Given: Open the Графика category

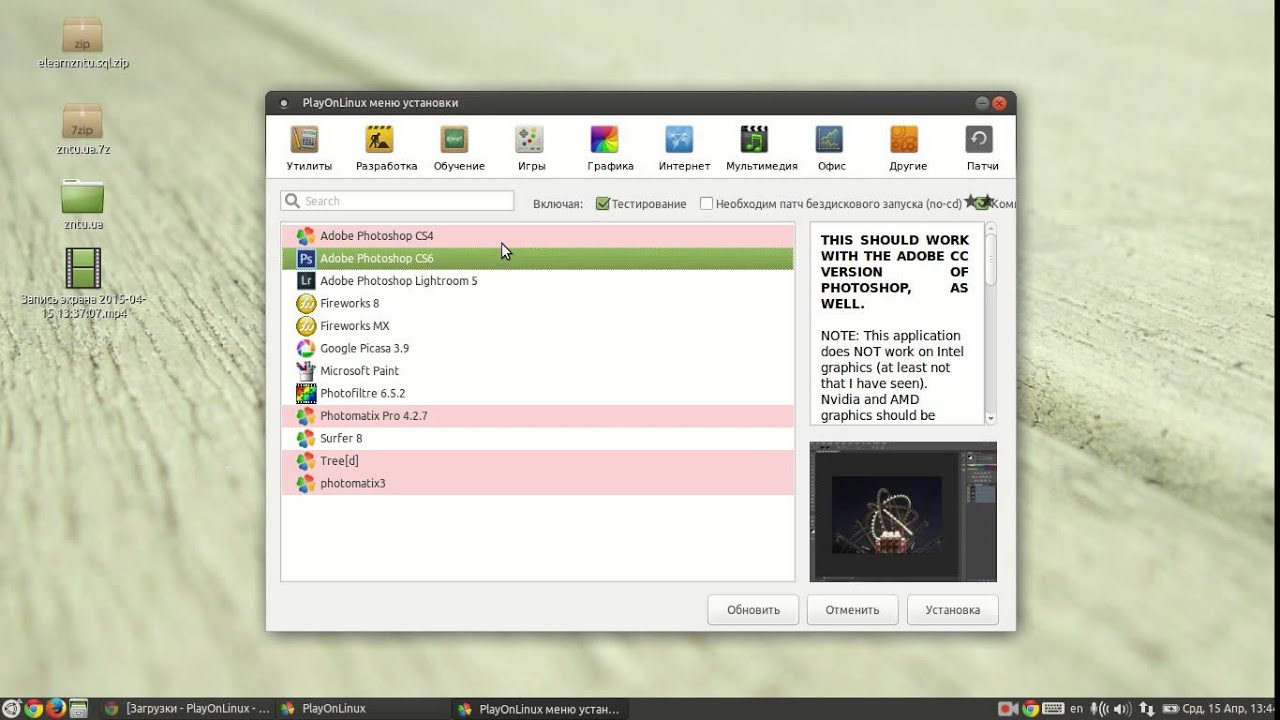Looking at the screenshot, I should pyautogui.click(x=610, y=149).
